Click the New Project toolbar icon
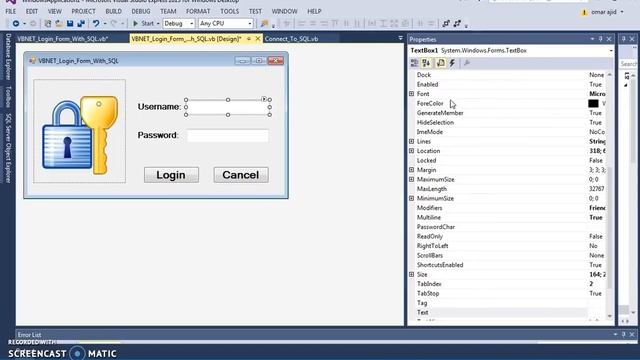 48,24
